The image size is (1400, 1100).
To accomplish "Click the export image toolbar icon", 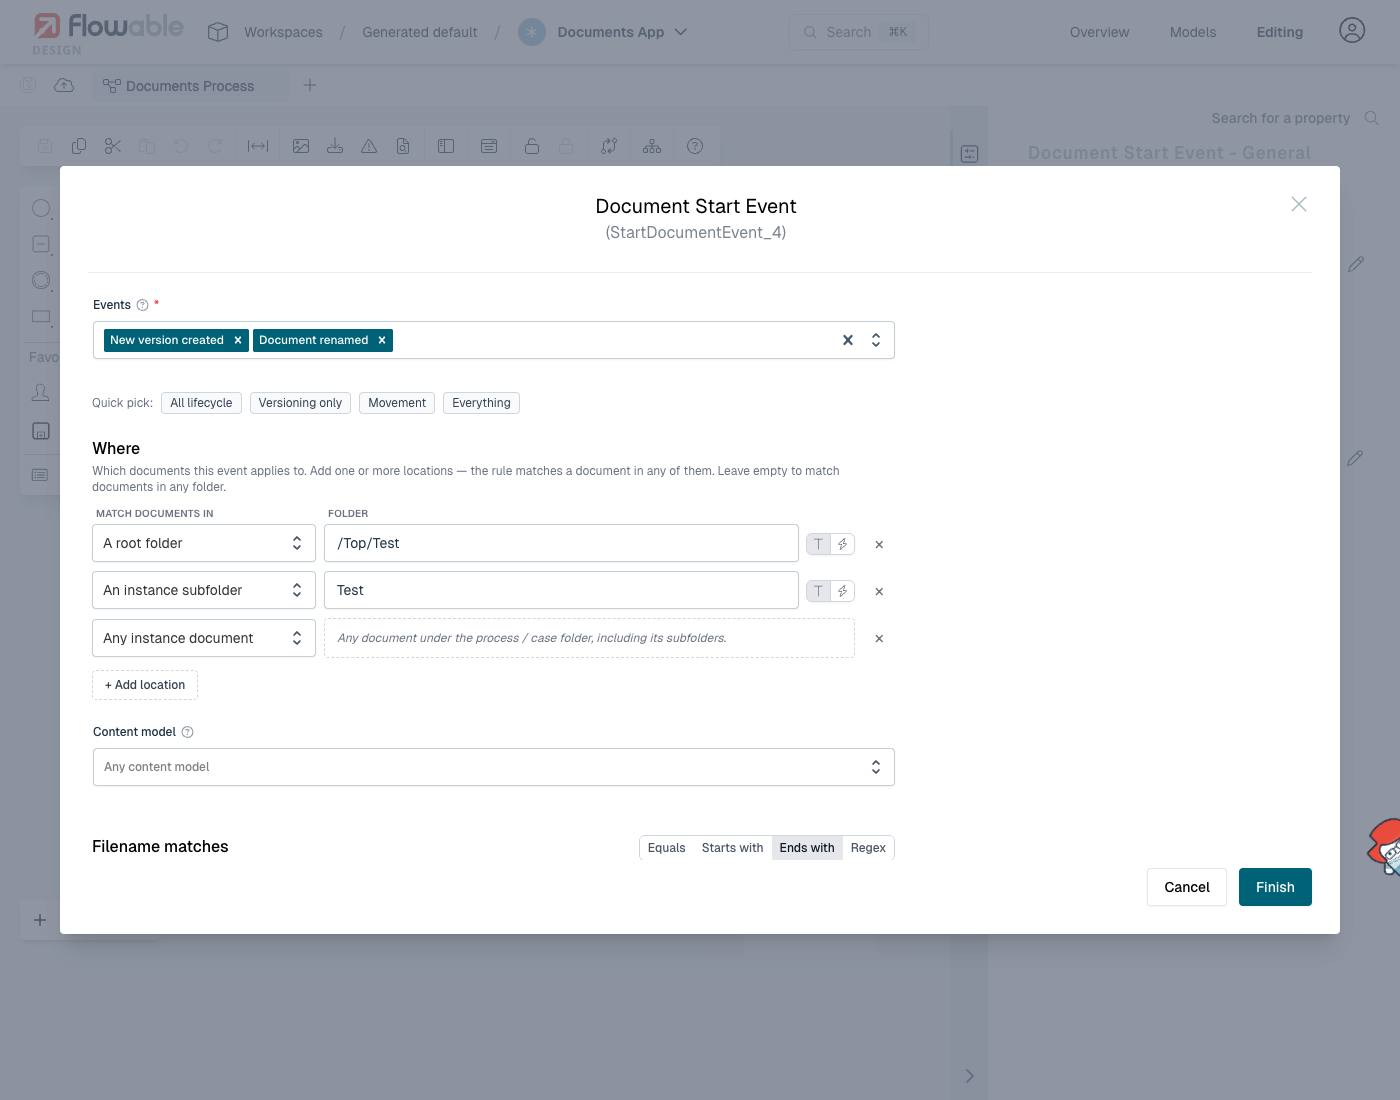I will (301, 146).
